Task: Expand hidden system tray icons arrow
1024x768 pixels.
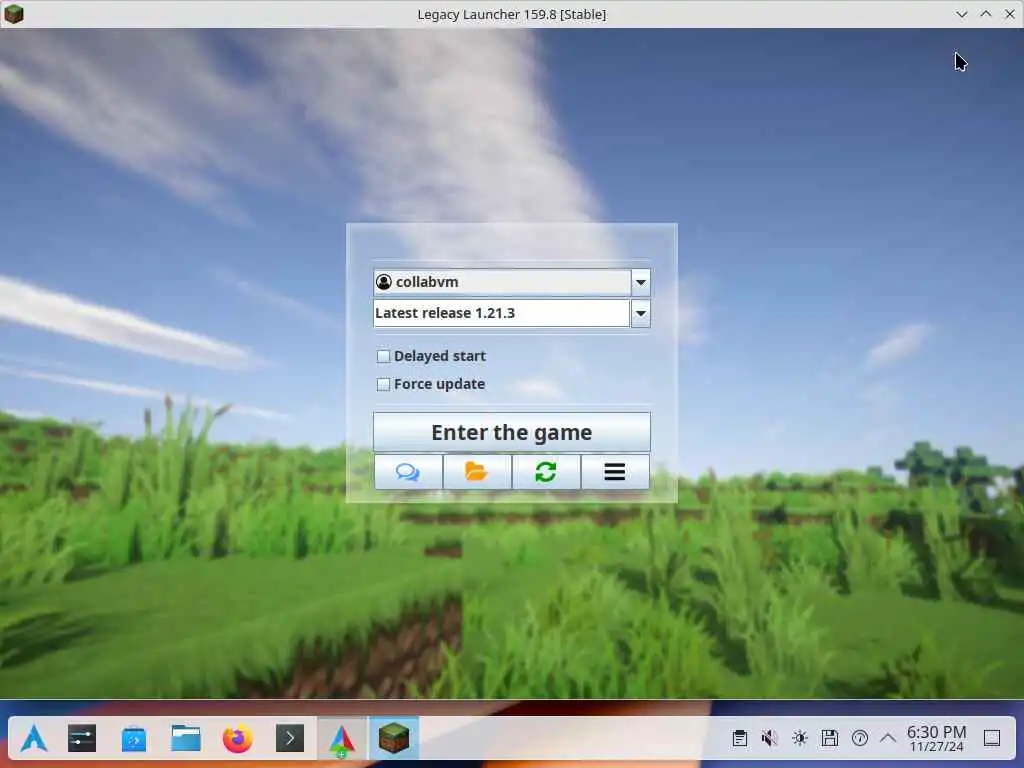Action: coord(888,738)
